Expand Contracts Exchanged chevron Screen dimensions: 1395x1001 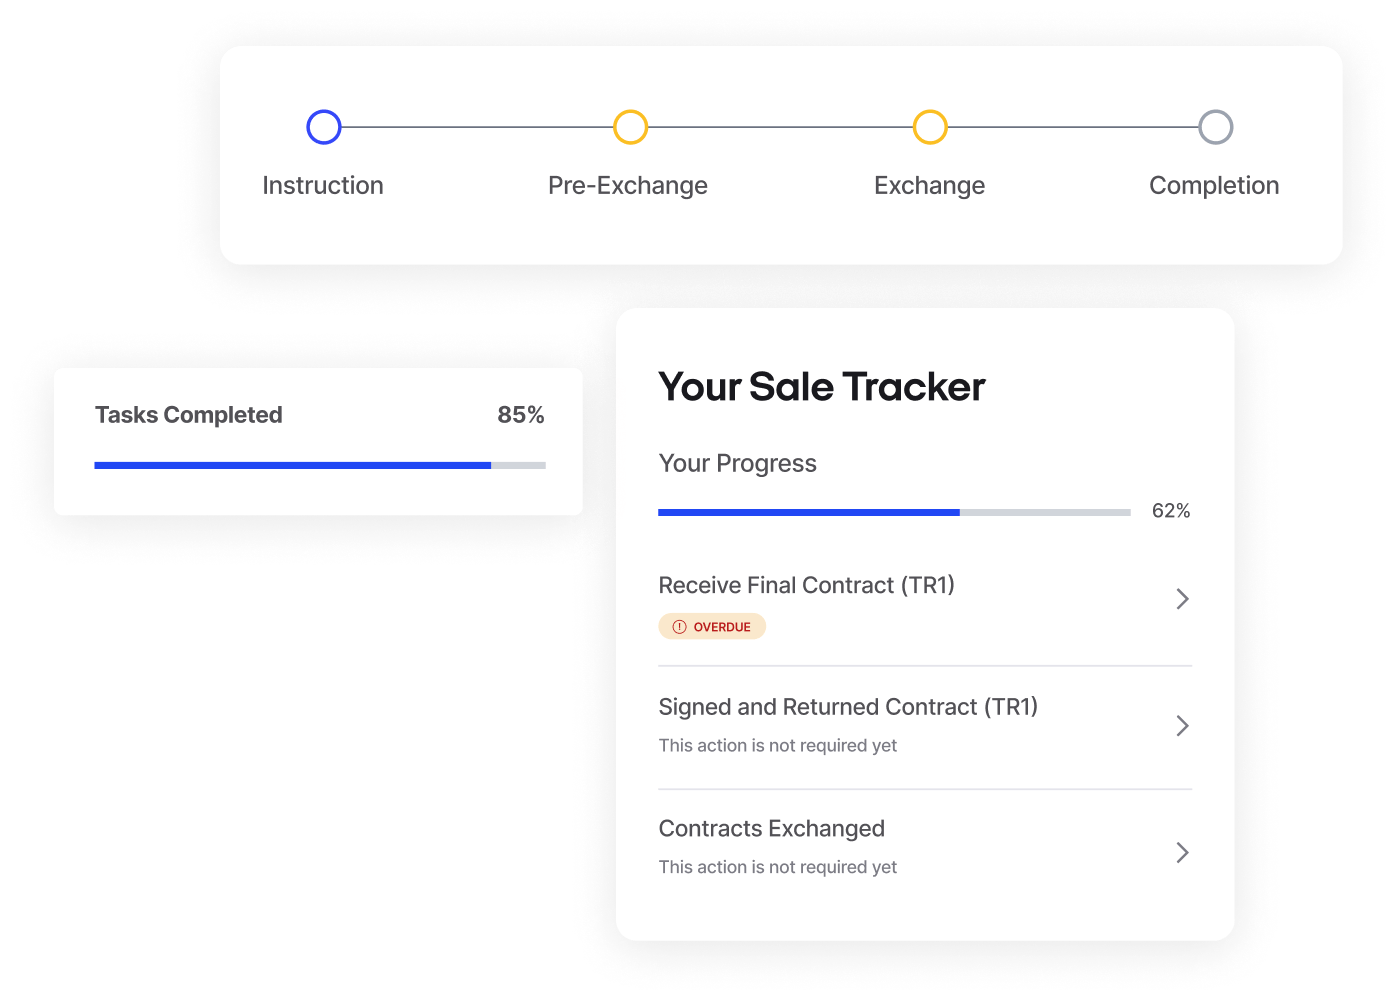(x=1182, y=852)
